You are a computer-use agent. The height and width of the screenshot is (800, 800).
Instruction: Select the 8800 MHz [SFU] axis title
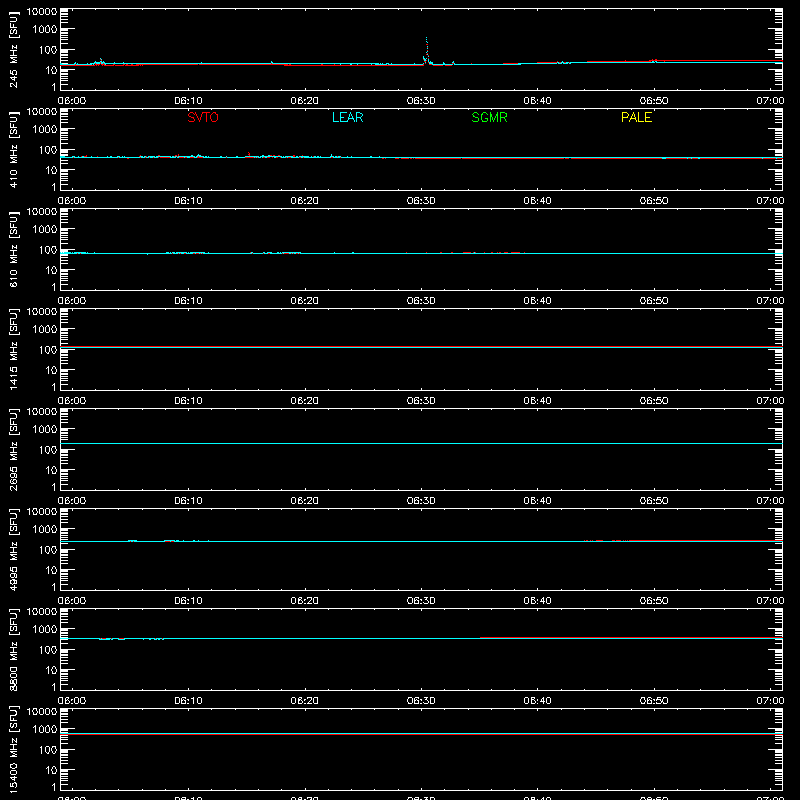[x=14, y=649]
